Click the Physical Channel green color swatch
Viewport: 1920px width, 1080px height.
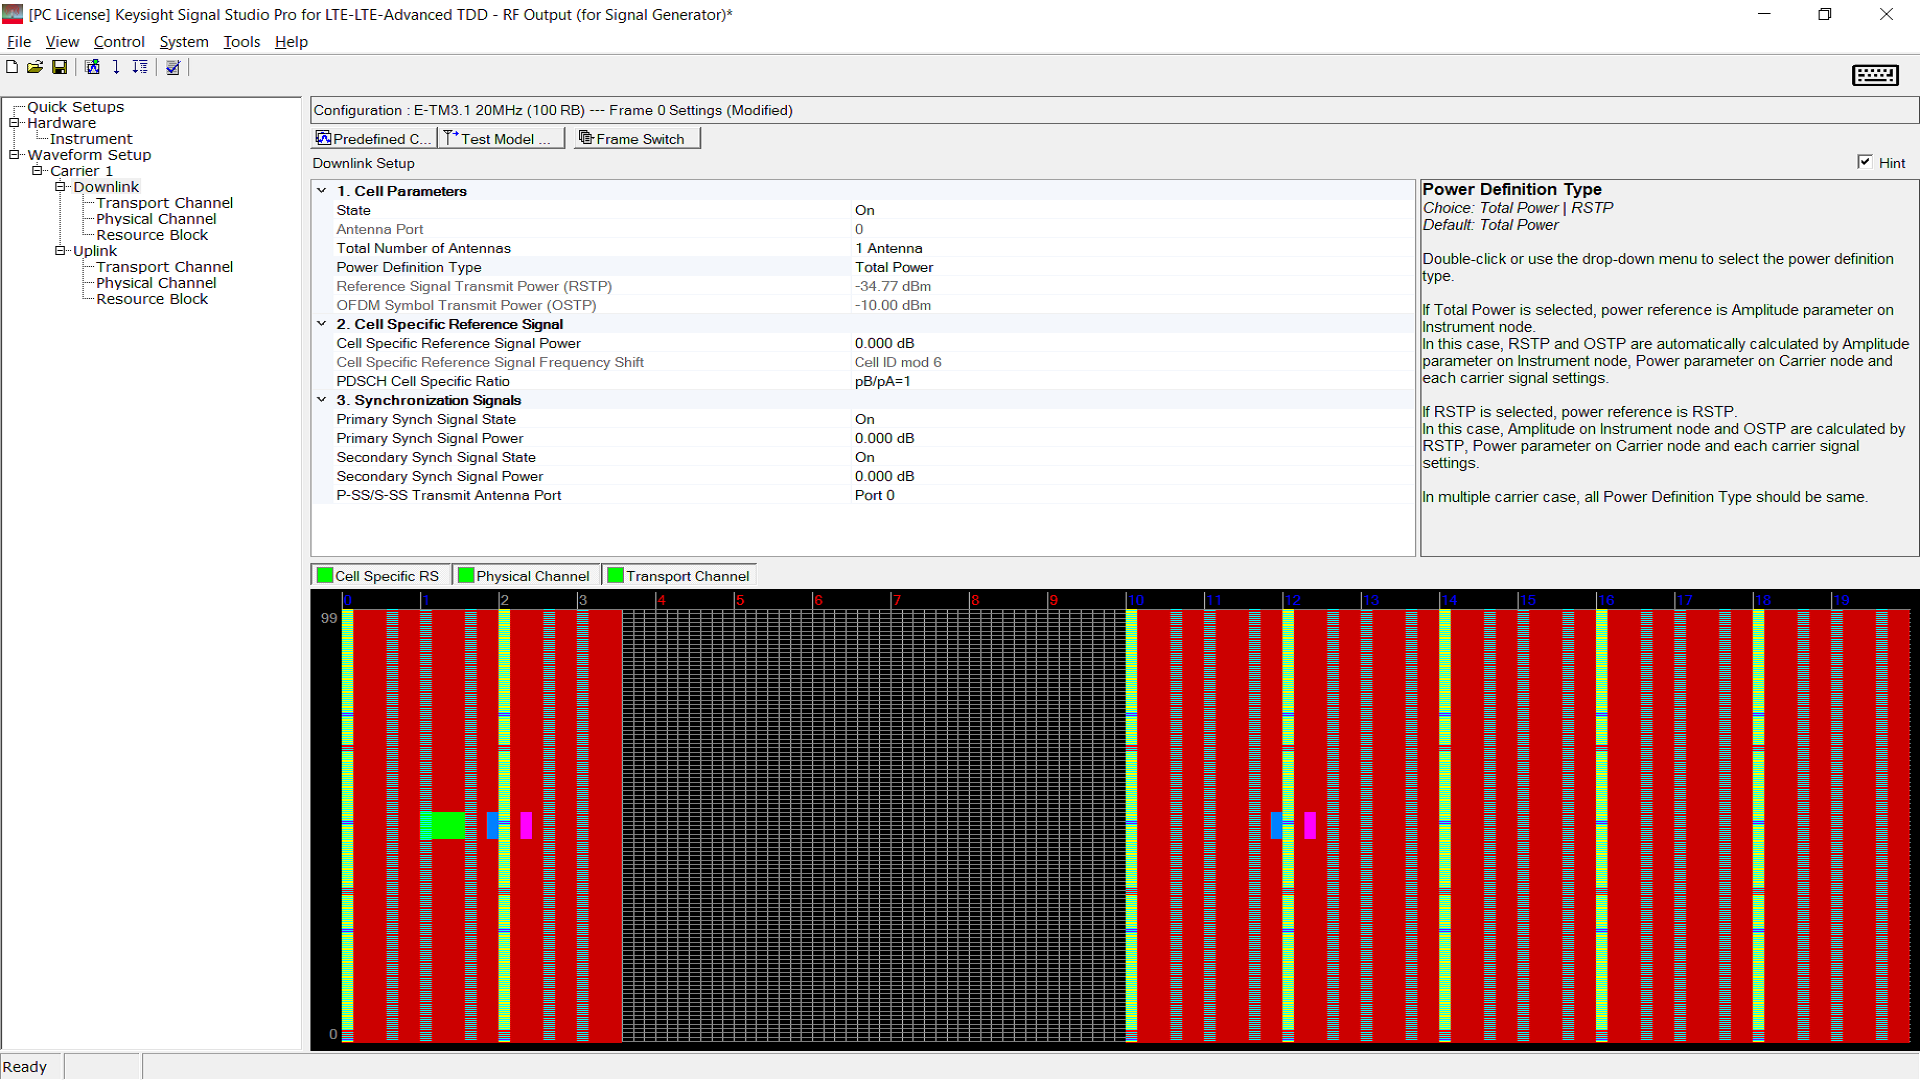(x=466, y=575)
